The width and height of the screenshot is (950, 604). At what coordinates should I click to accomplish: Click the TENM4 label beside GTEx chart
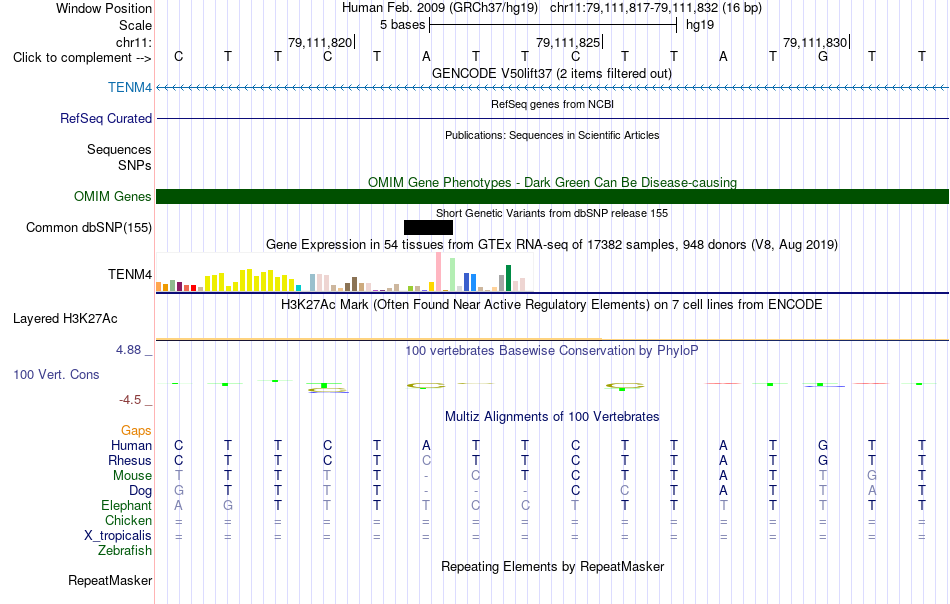(130, 274)
